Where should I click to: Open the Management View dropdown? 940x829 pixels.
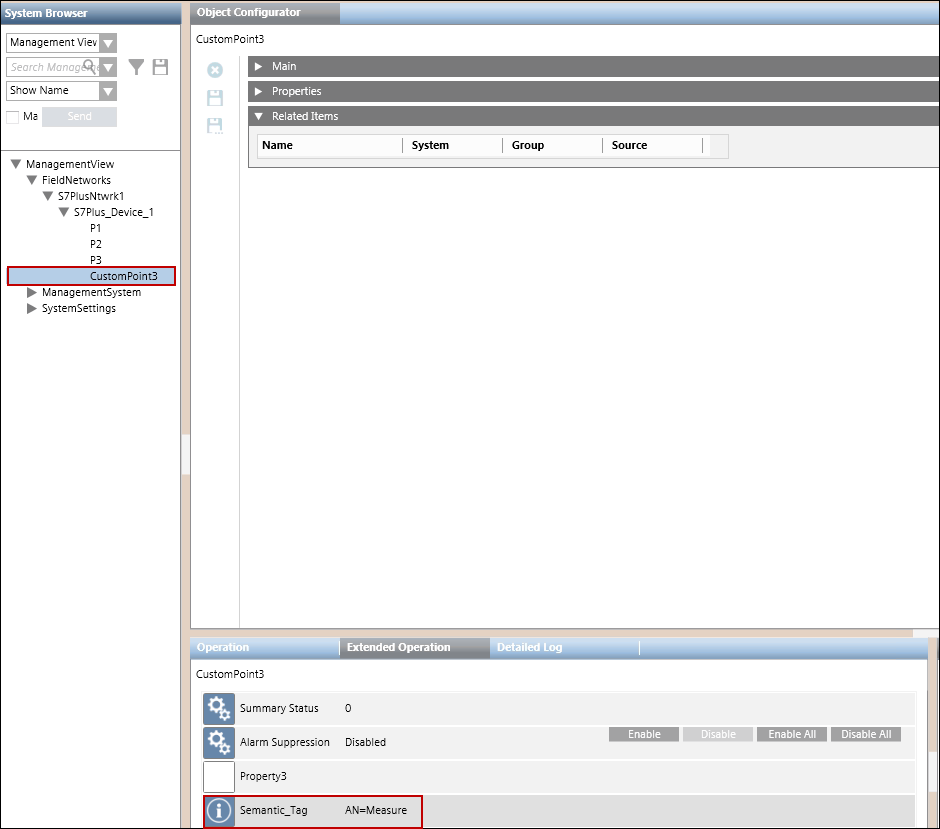pos(108,43)
